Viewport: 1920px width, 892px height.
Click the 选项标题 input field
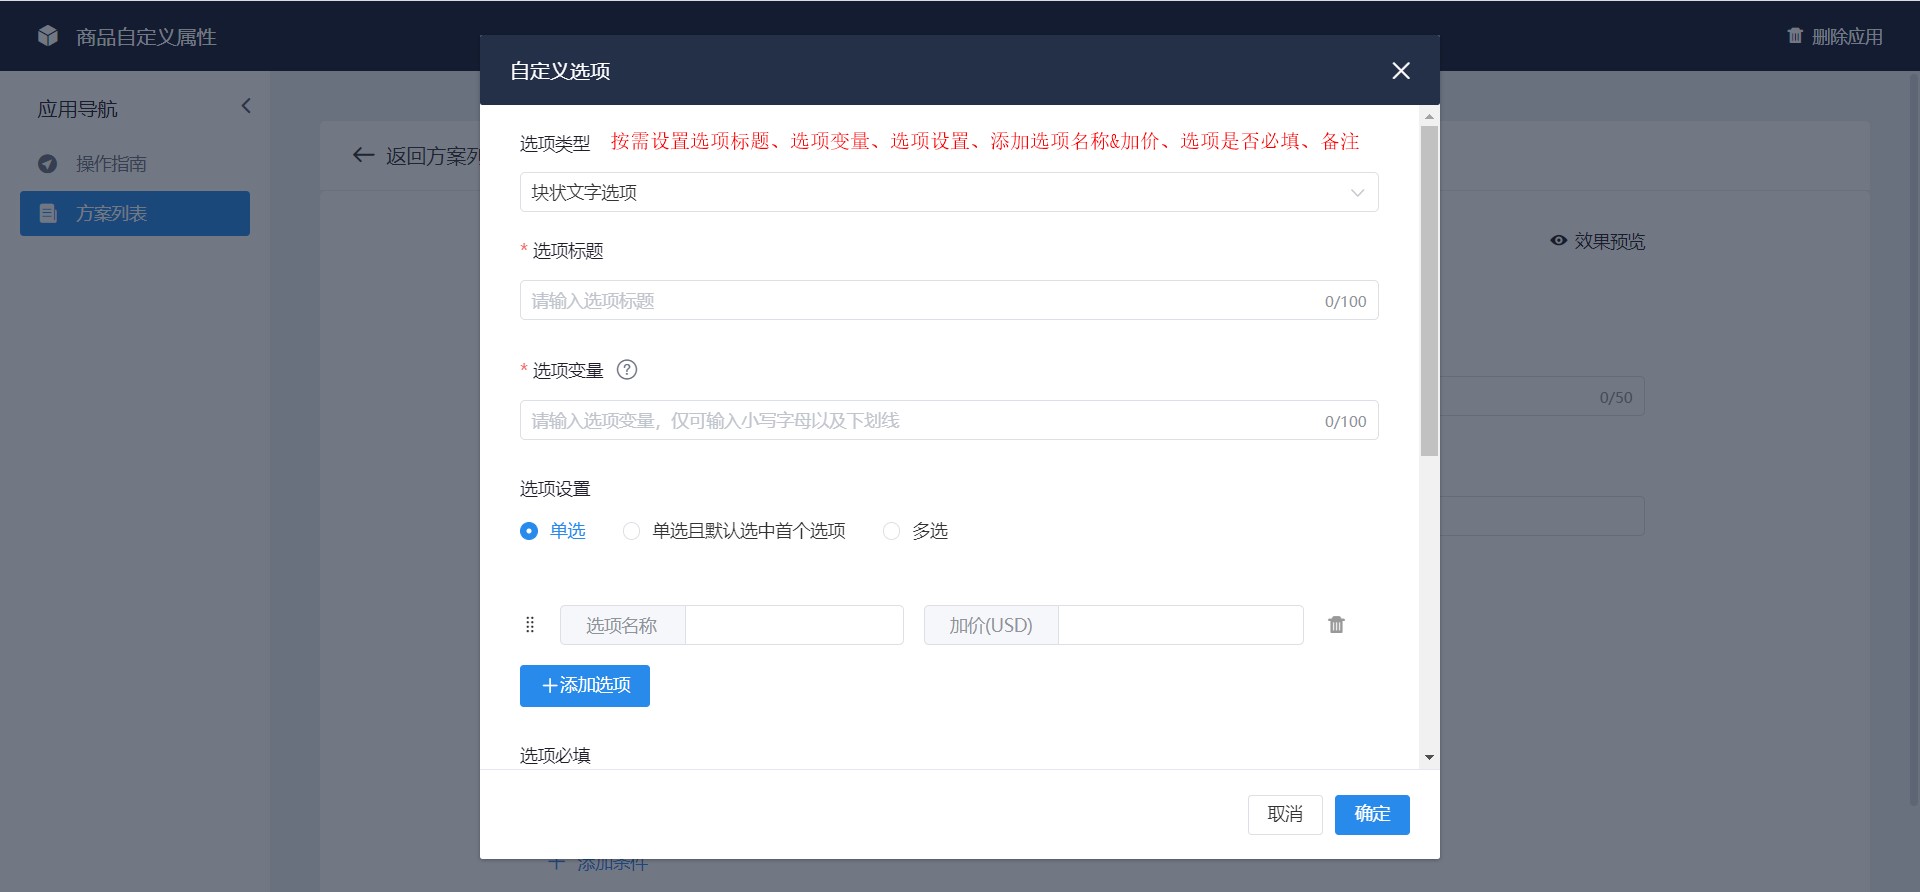[x=949, y=300]
